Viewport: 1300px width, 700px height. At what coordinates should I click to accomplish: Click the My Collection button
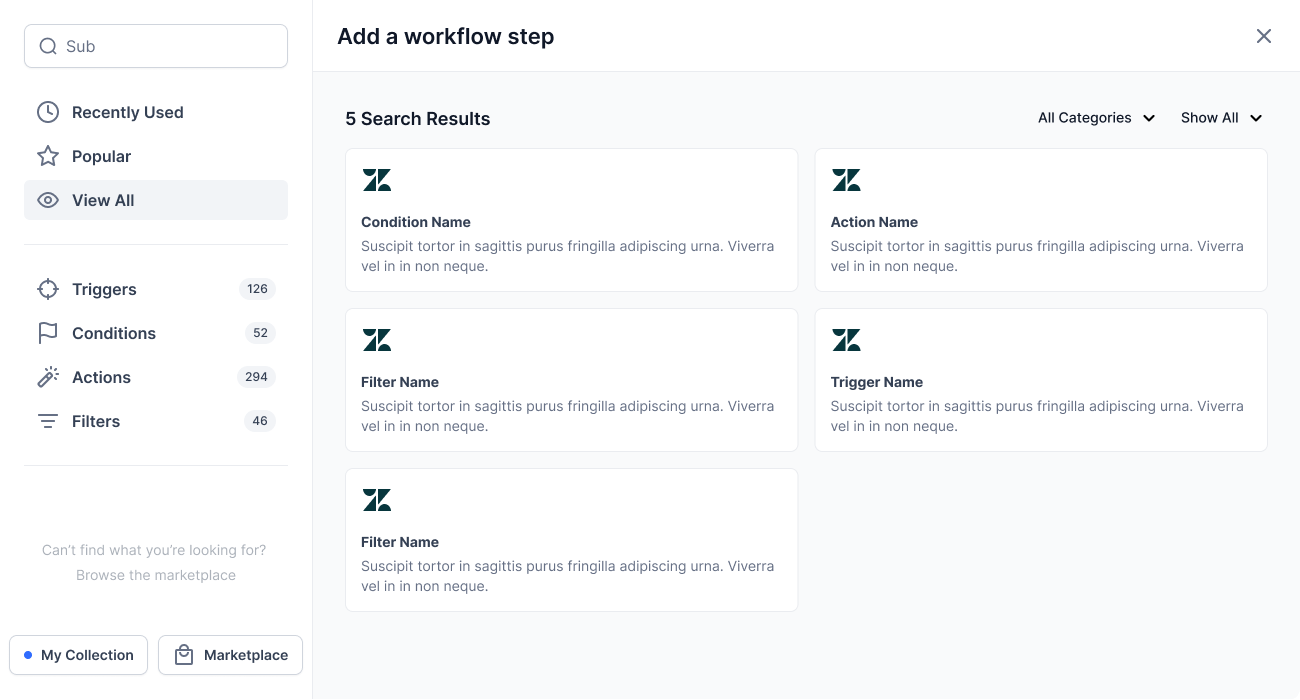(79, 655)
